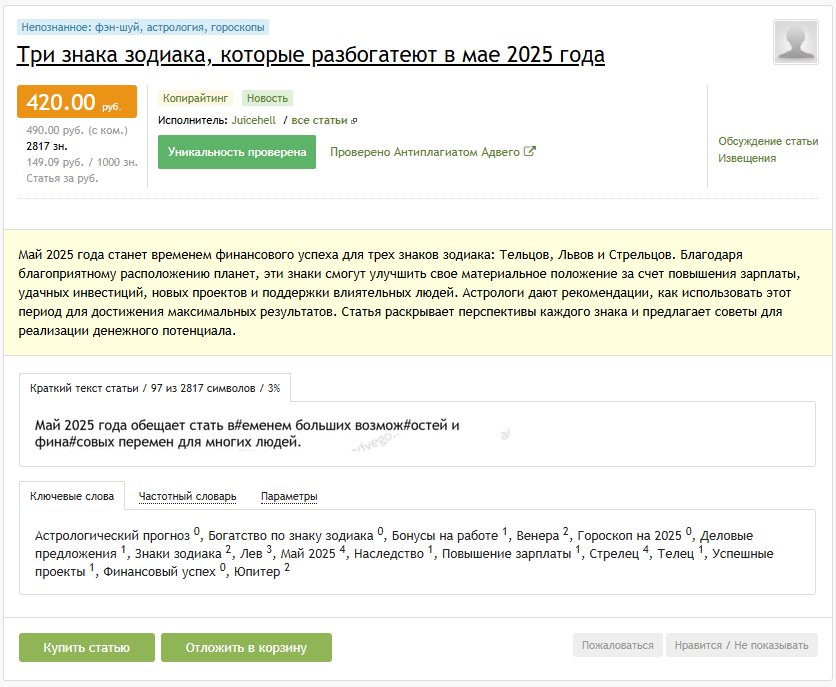
Task: Click keyword Богатство по знаку зодиака
Action: [x=291, y=536]
